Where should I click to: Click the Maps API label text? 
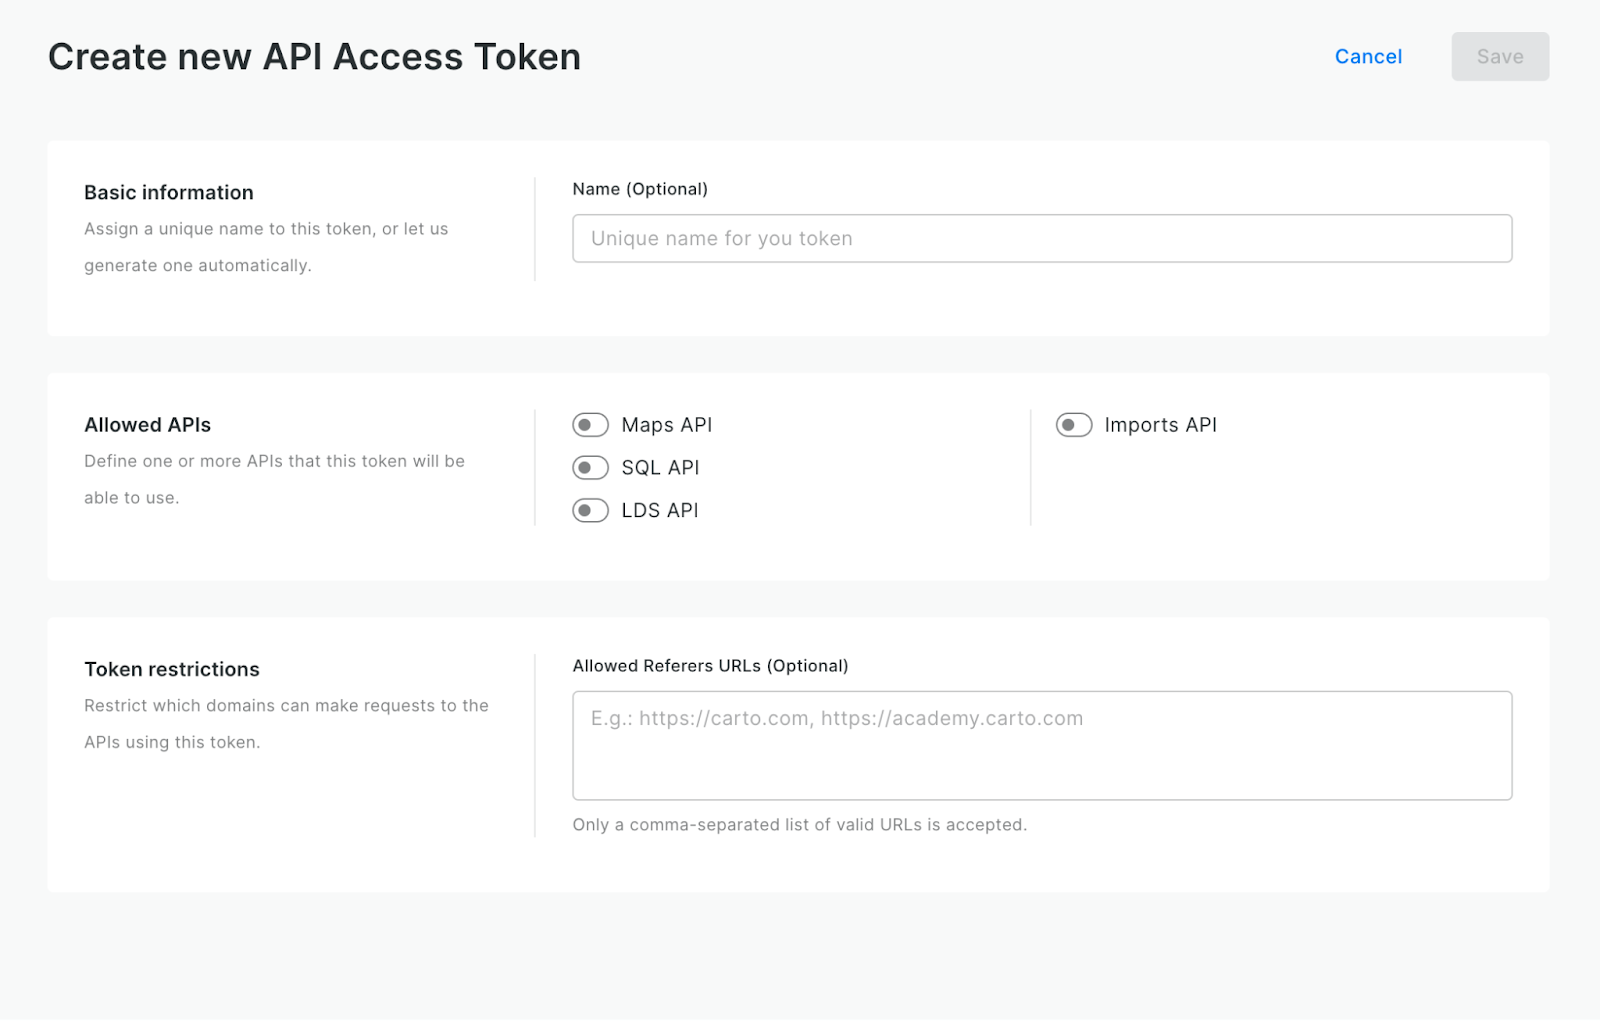[x=666, y=425]
